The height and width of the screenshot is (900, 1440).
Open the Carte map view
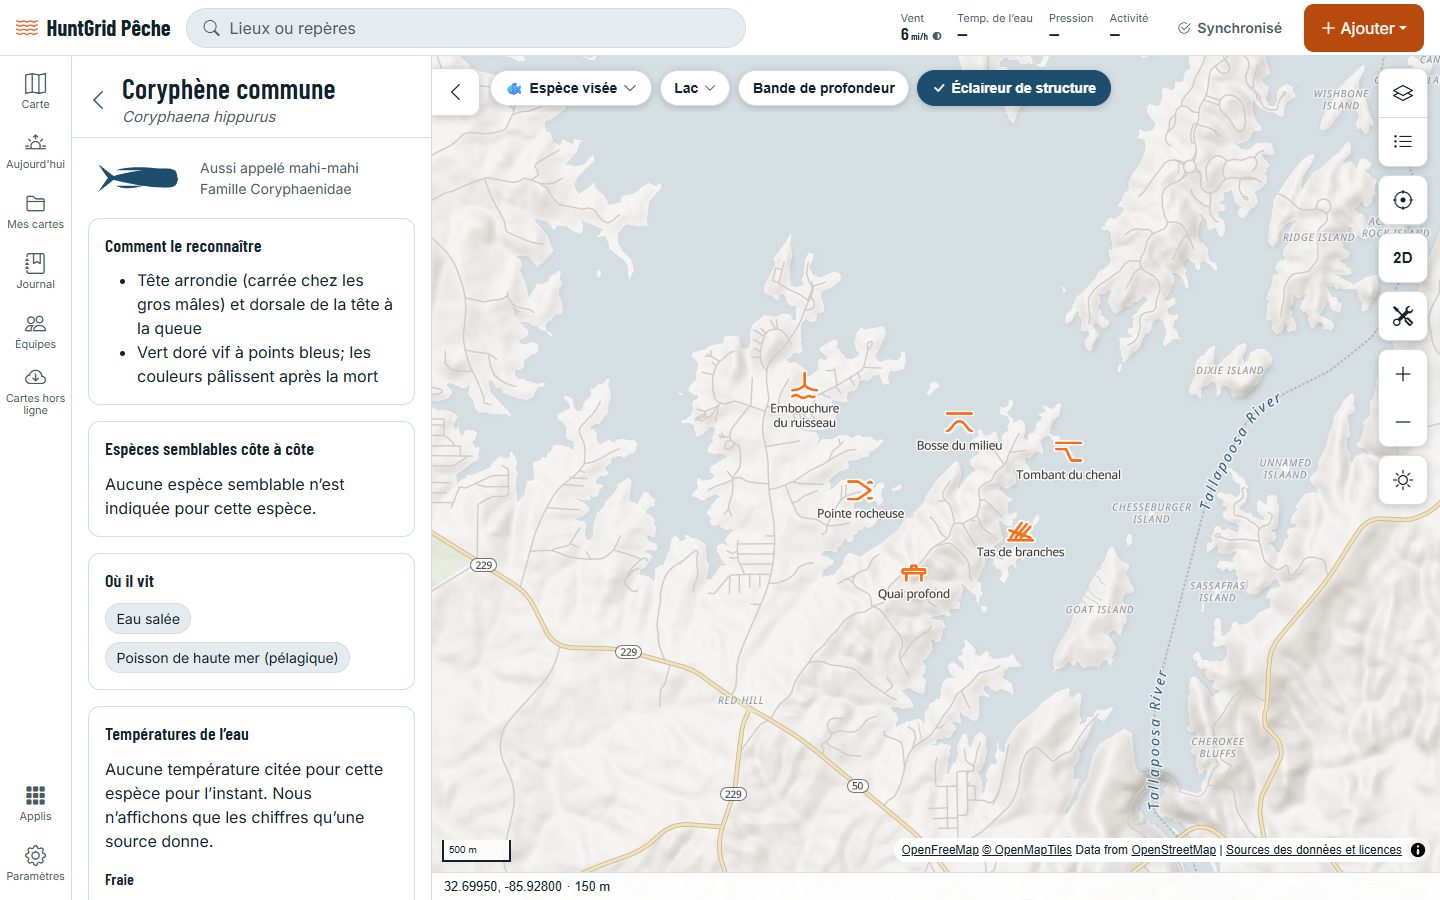click(x=35, y=91)
